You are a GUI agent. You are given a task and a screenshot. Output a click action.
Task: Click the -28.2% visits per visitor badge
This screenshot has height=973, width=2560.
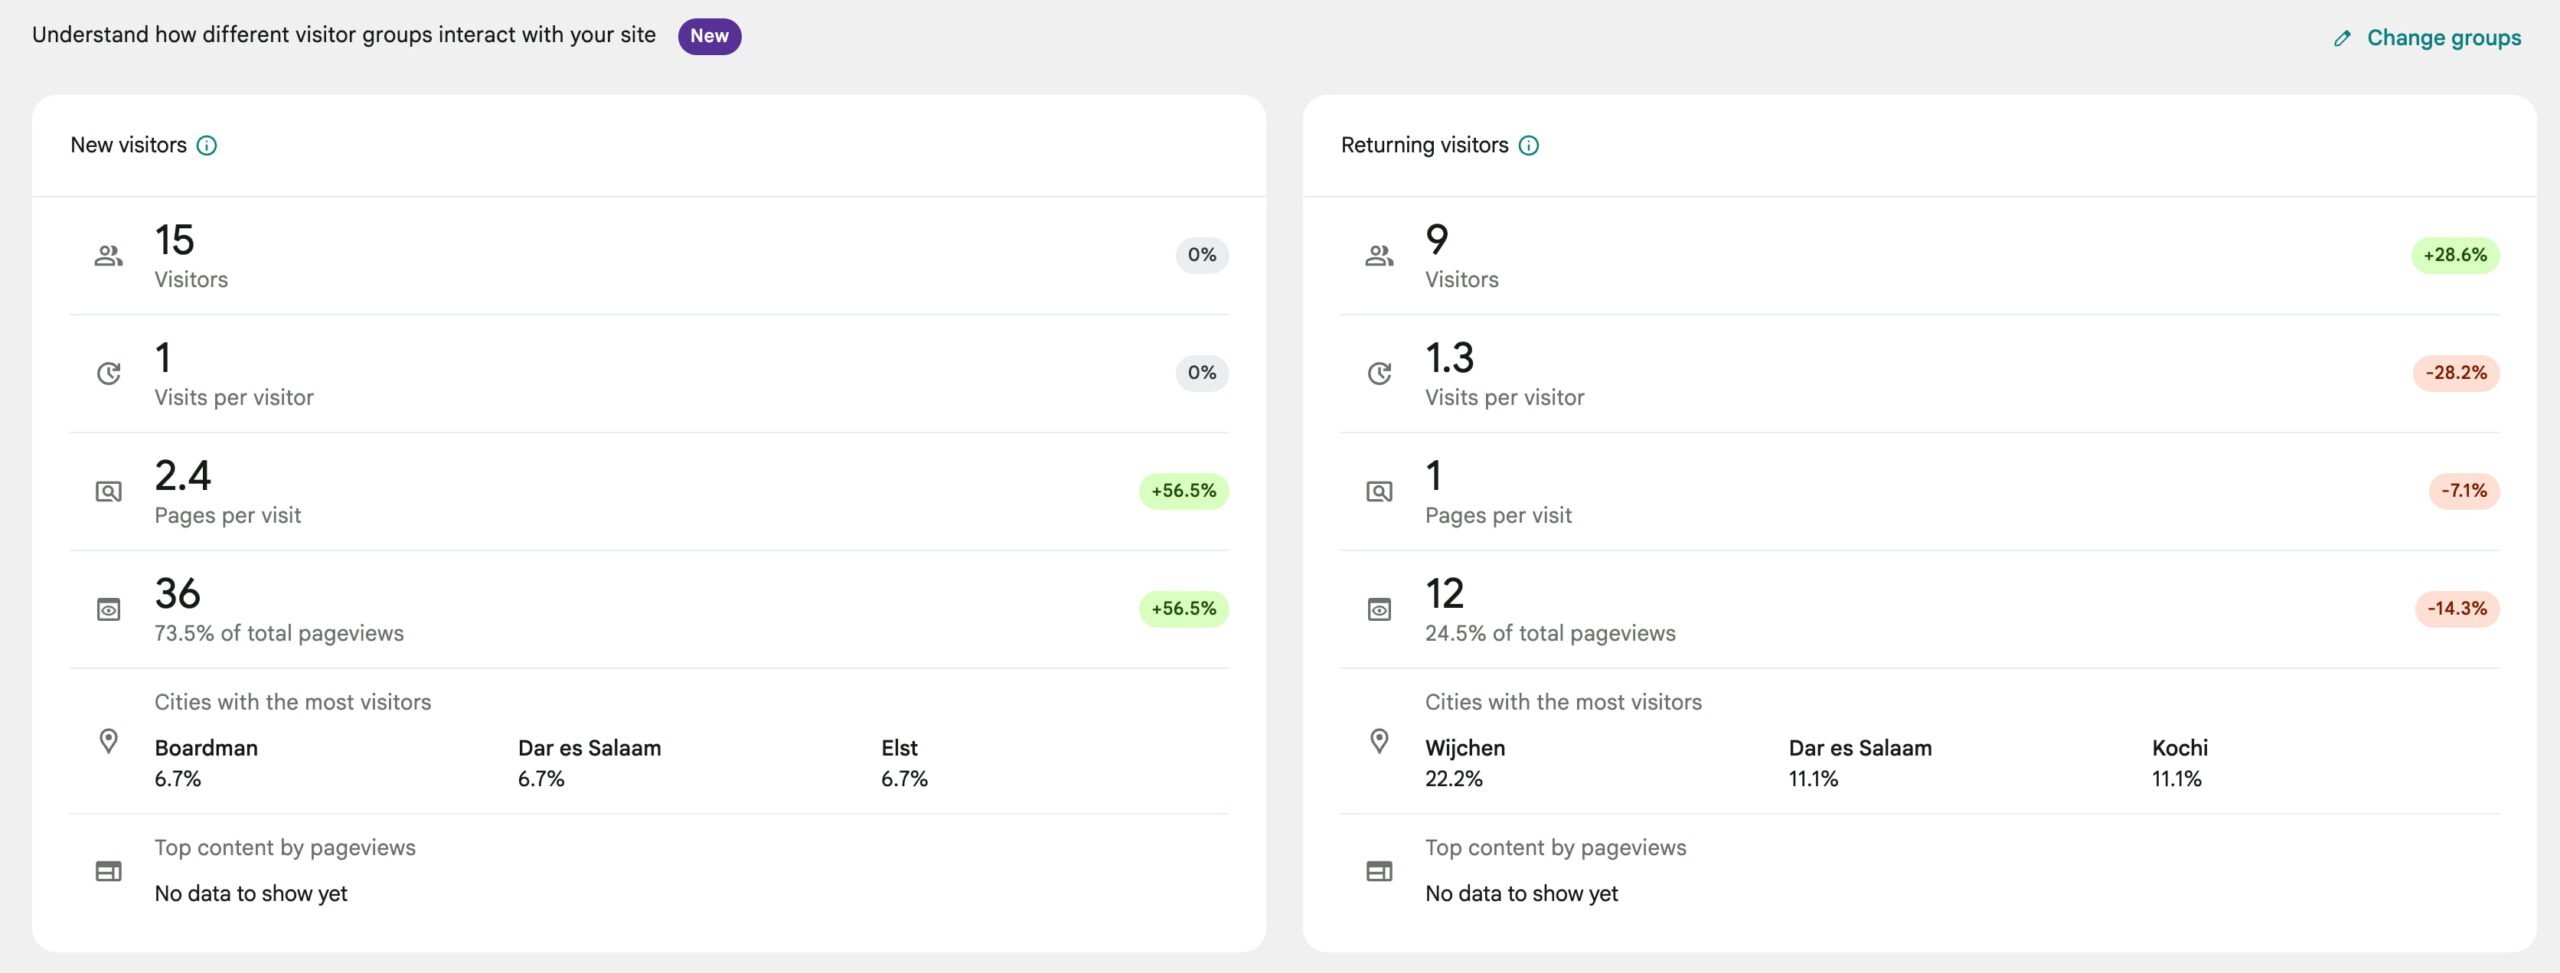point(2455,373)
